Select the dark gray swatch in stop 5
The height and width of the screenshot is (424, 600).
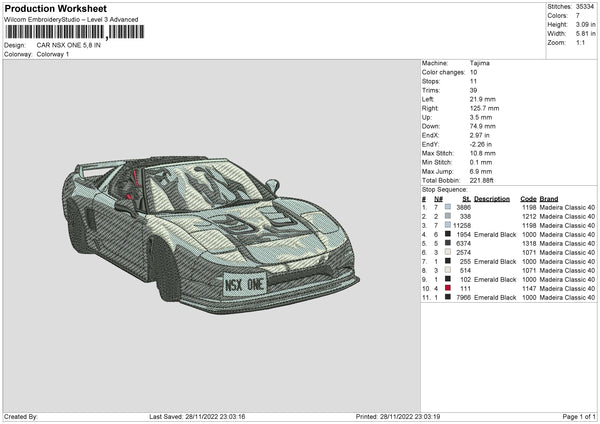pos(447,243)
